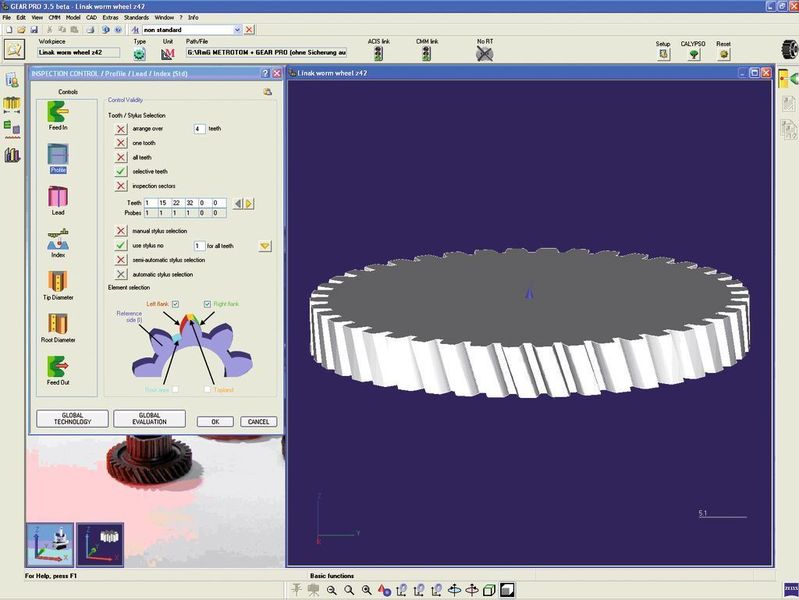The height and width of the screenshot is (600, 799).
Task: Toggle 'semi-automatic stylus selection' option
Action: pos(121,260)
